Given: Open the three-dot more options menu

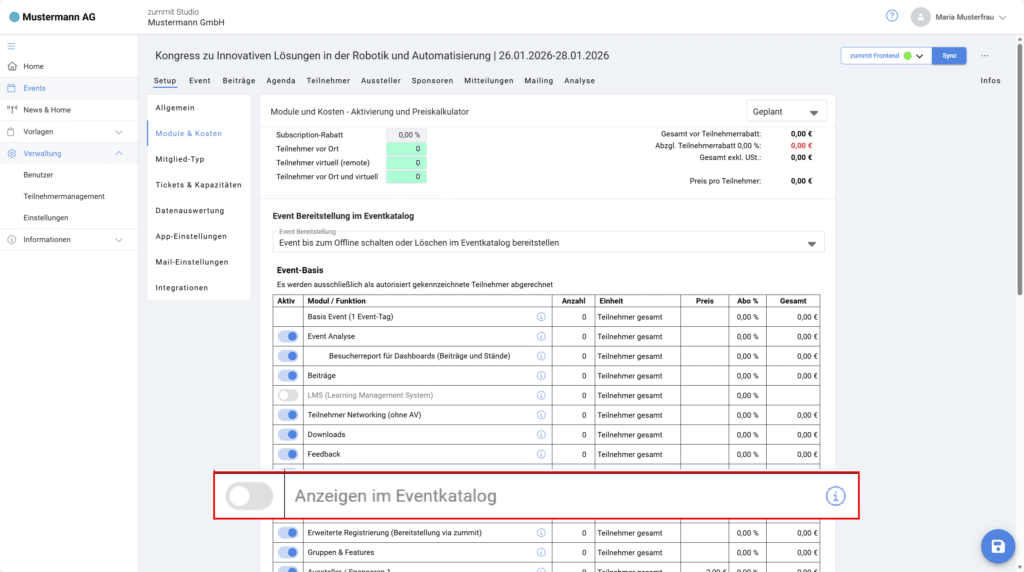Looking at the screenshot, I should pyautogui.click(x=985, y=56).
